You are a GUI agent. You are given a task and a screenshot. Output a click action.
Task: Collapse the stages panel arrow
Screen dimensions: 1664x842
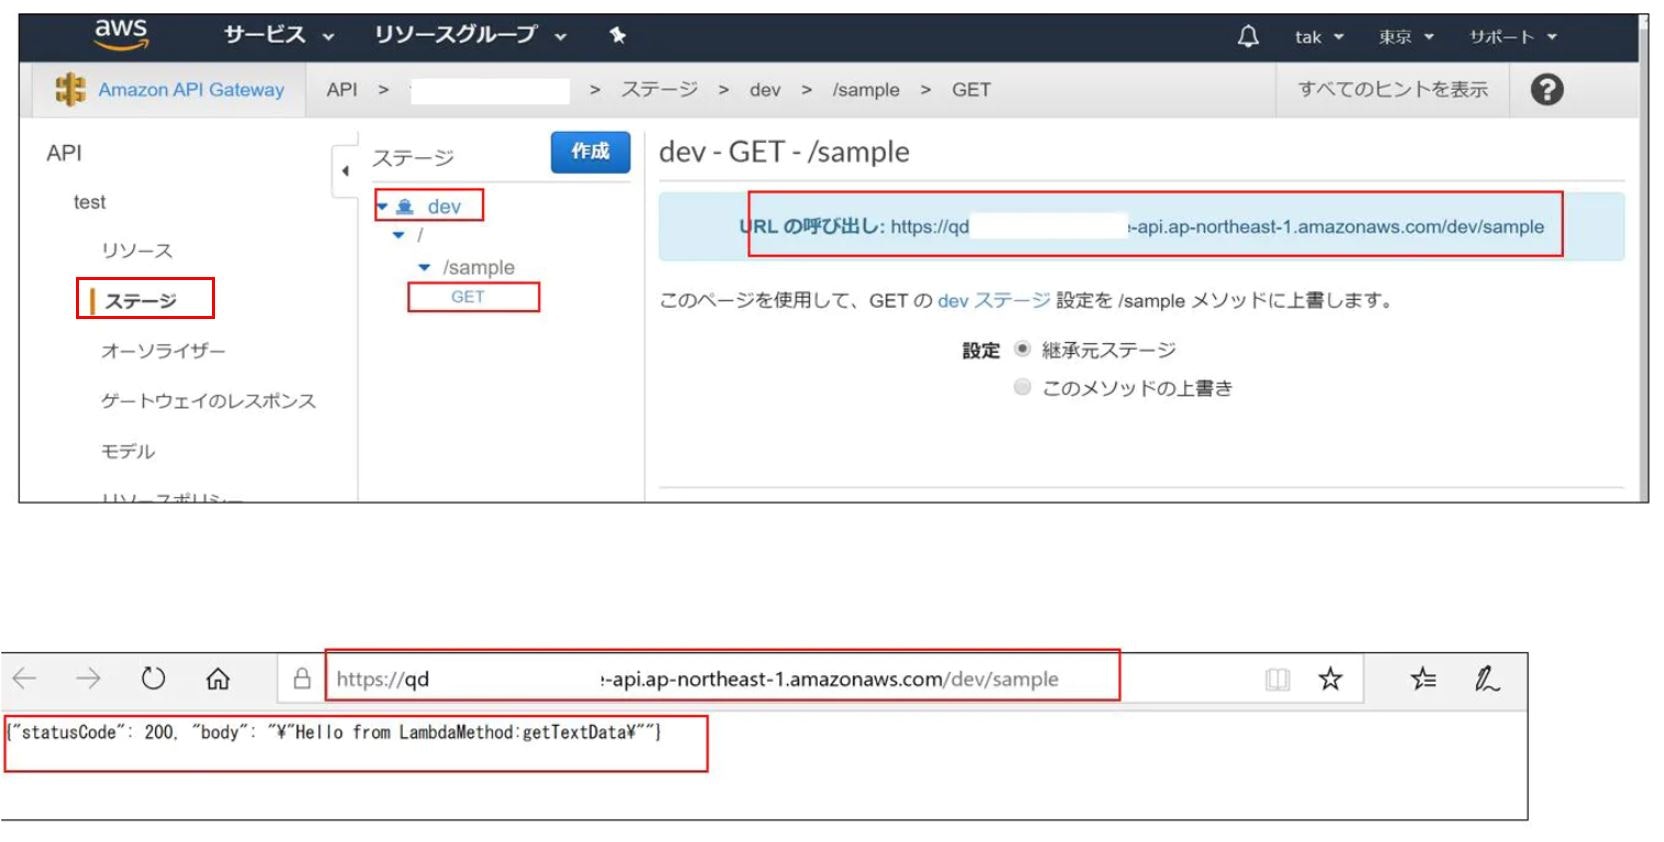coord(345,171)
